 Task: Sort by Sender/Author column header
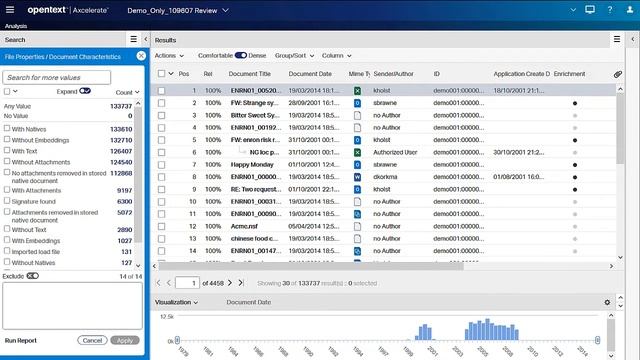[x=393, y=74]
